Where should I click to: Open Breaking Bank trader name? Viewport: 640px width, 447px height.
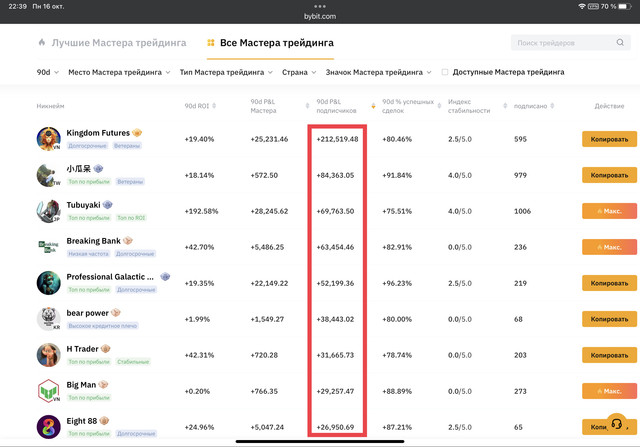pos(93,241)
